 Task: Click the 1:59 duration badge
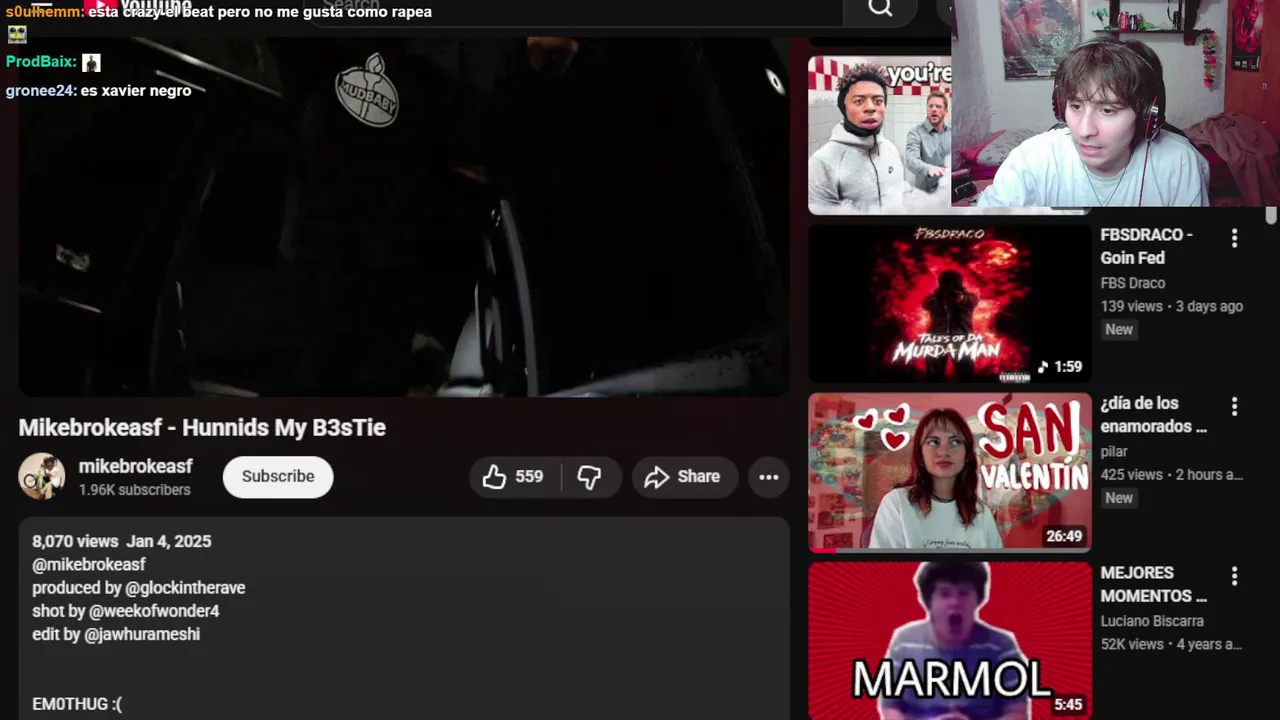coord(1060,367)
